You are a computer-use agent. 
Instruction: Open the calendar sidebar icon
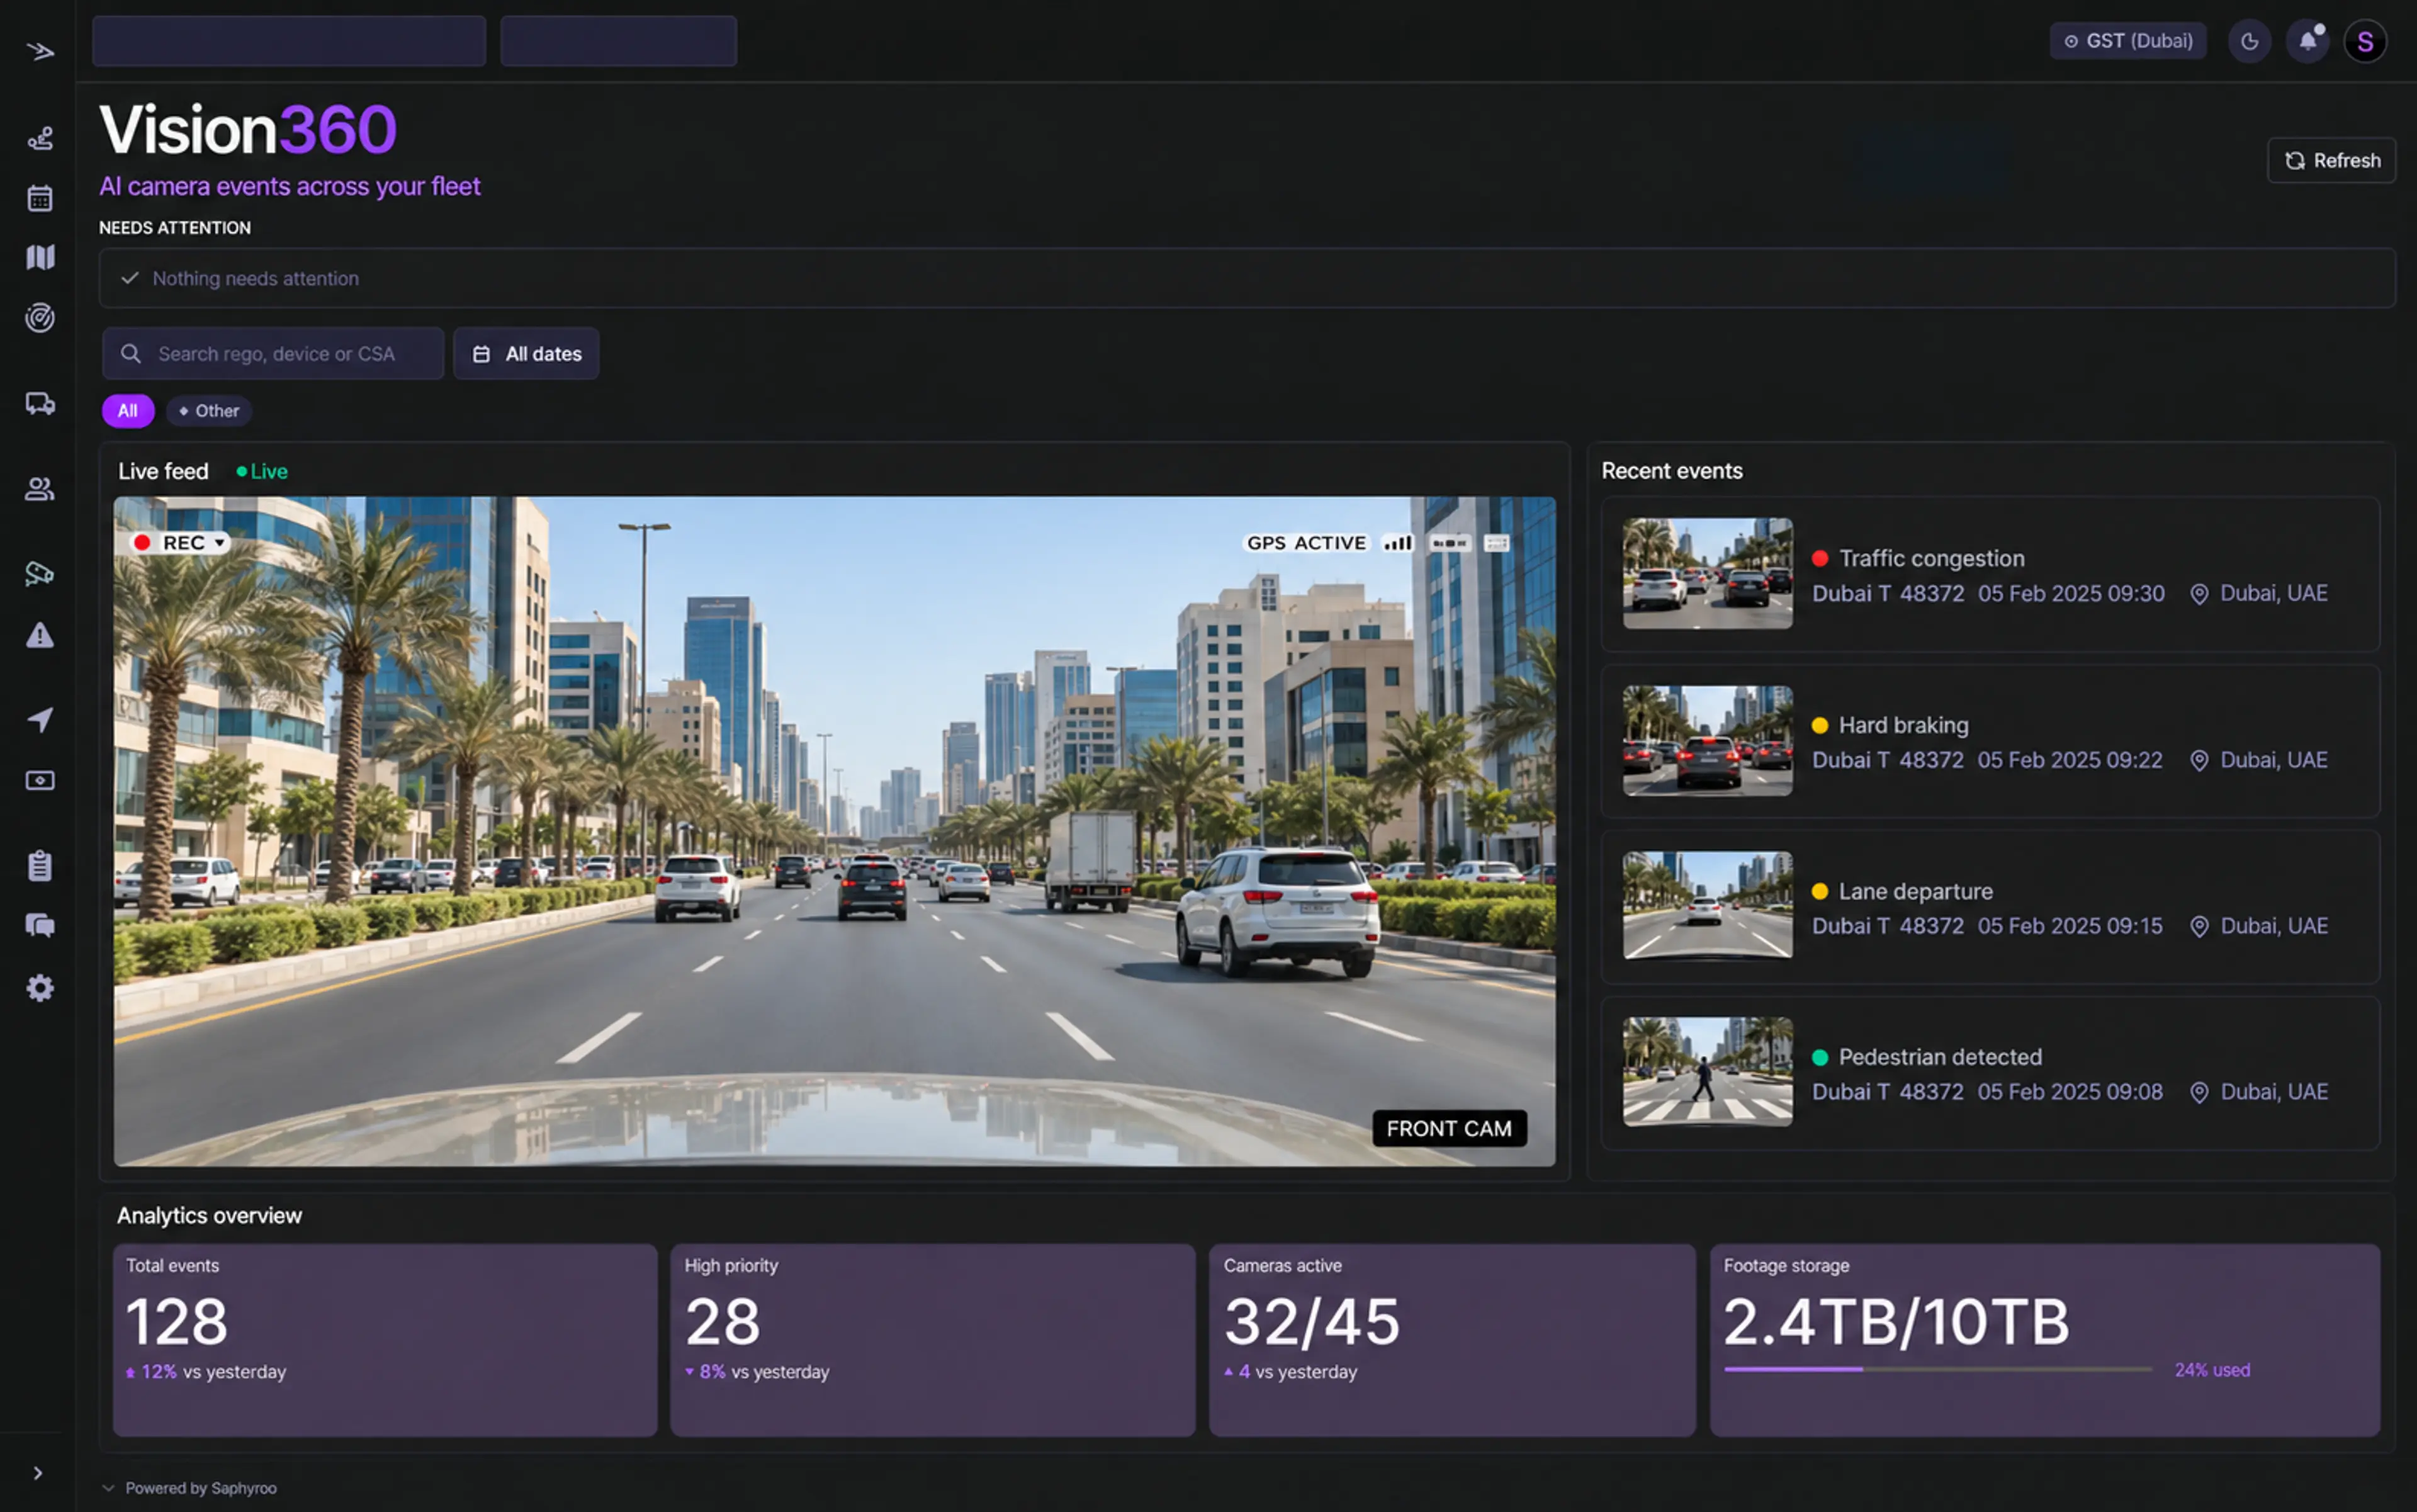pos(40,198)
